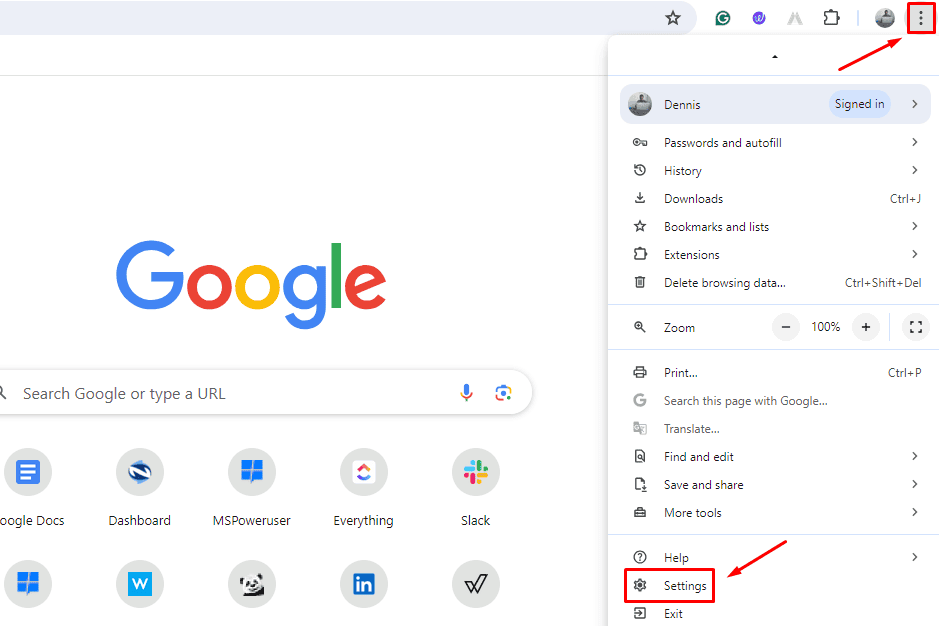Viewport: 939px width, 626px height.
Task: Choose Search this page with Google
Action: pyautogui.click(x=775, y=401)
